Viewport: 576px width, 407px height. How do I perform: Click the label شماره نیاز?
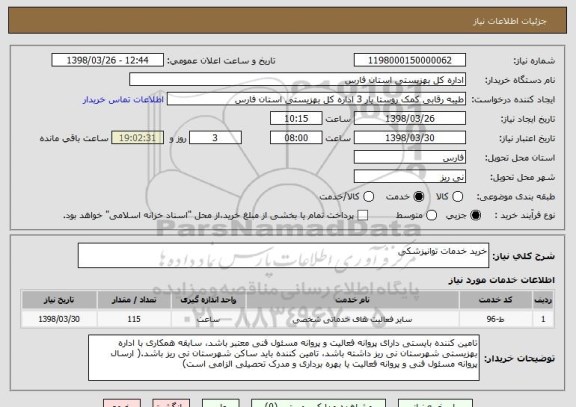[534, 61]
